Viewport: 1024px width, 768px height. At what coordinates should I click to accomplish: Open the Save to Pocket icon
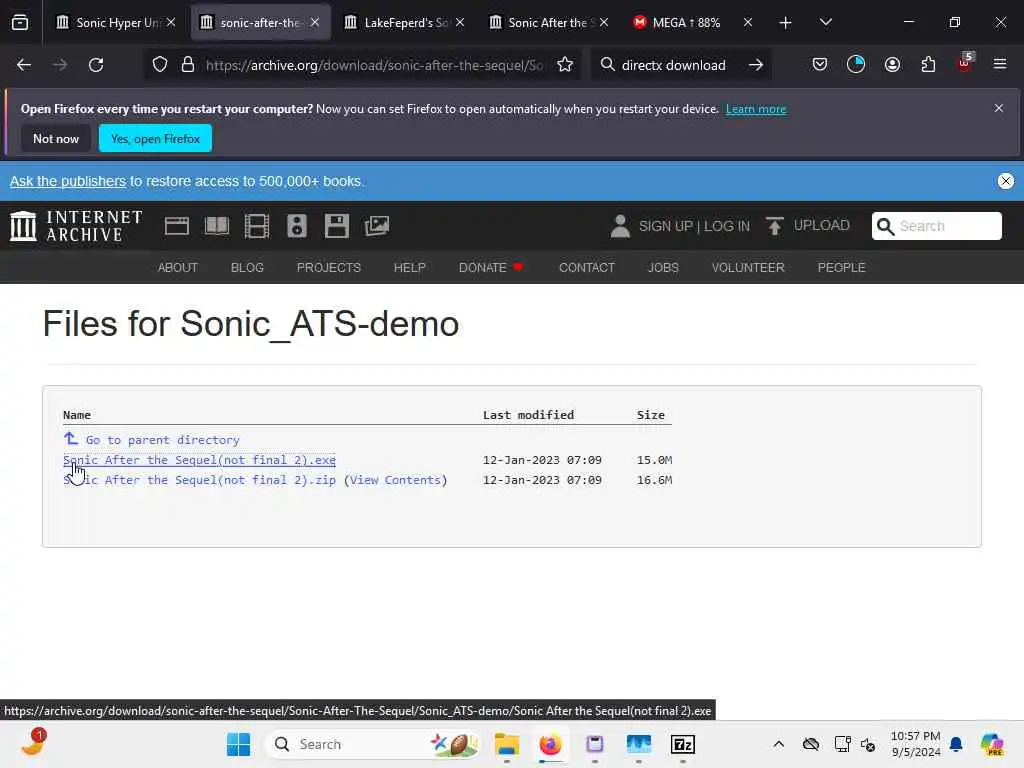(820, 65)
